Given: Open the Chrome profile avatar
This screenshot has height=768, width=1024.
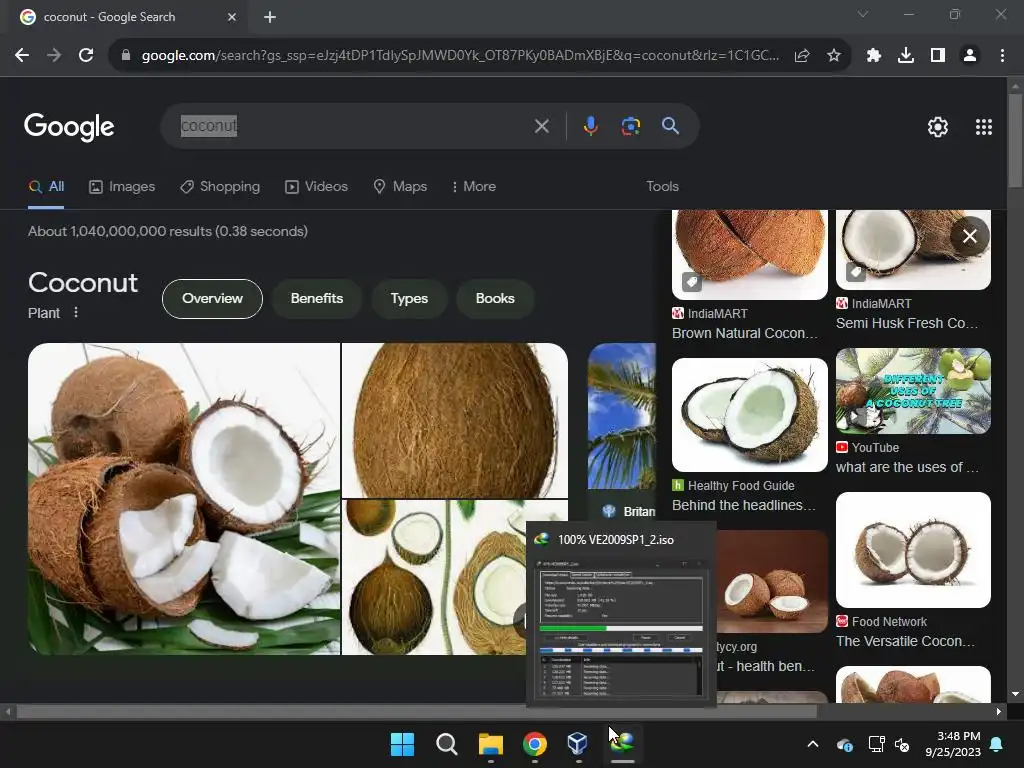Looking at the screenshot, I should coord(970,56).
